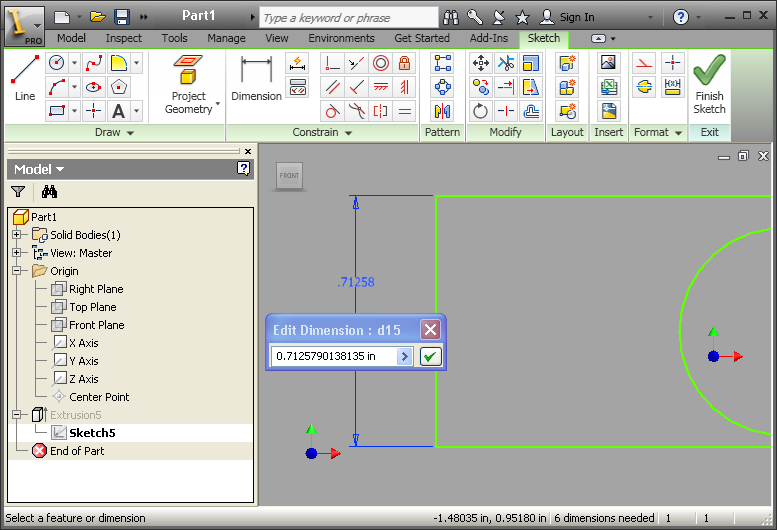This screenshot has width=777, height=530.
Task: Select the Circle tool
Action: point(56,63)
